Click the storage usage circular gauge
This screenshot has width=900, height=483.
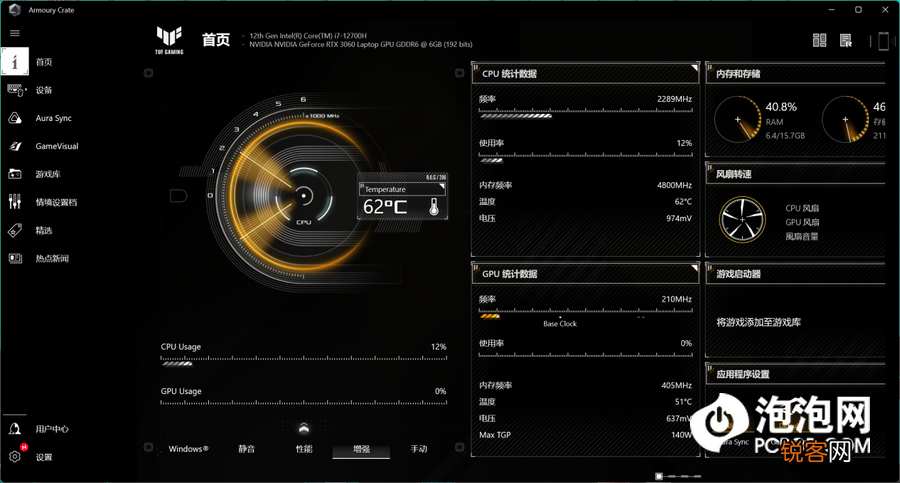click(845, 119)
